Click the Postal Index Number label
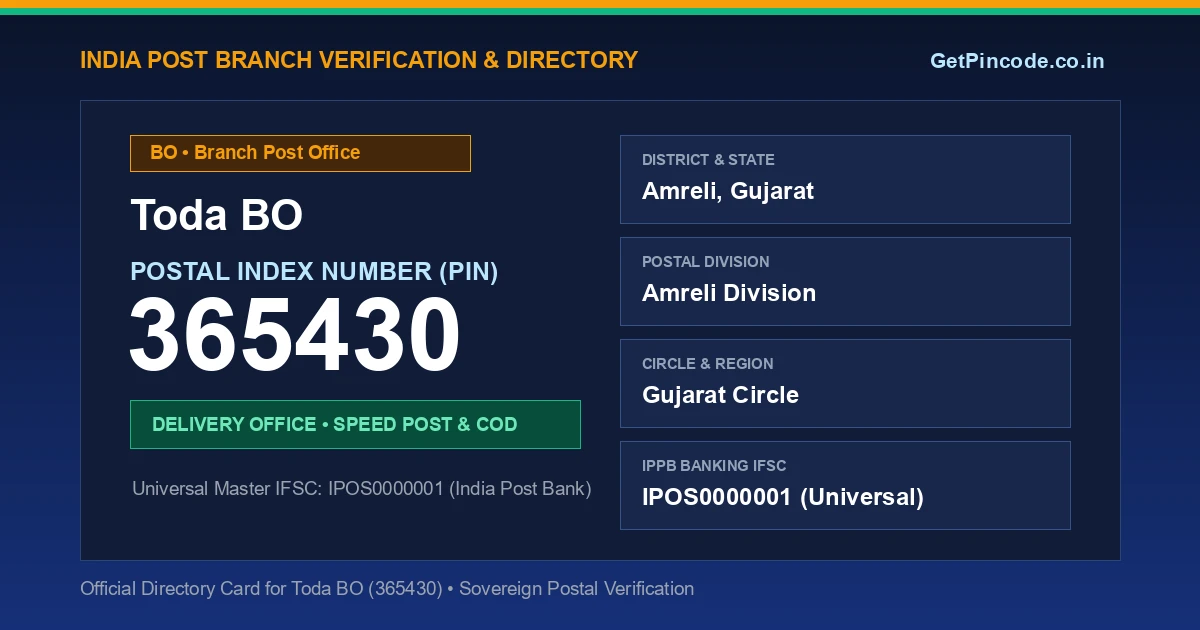The height and width of the screenshot is (630, 1200). [x=314, y=271]
